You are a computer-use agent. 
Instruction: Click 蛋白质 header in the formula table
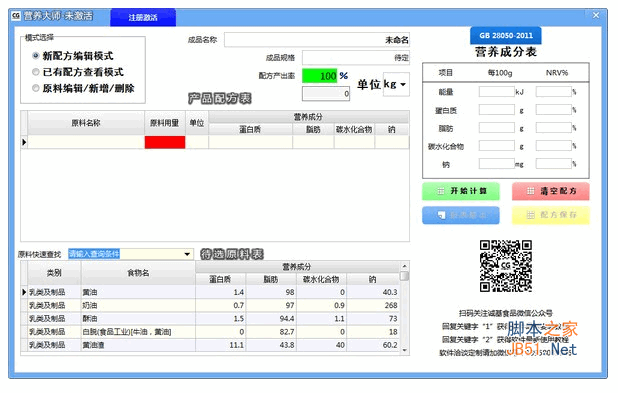250,129
